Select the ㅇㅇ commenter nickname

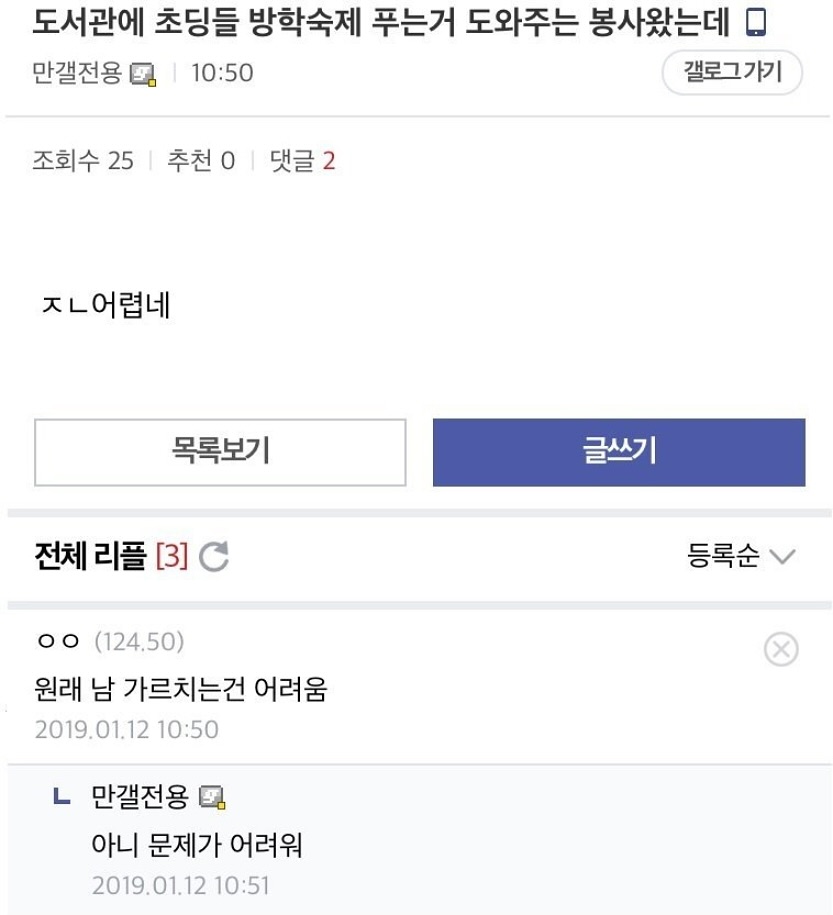[x=59, y=641]
